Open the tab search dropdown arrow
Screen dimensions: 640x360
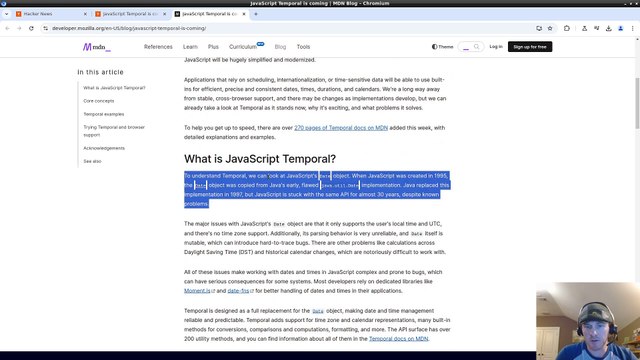click(x=7, y=14)
